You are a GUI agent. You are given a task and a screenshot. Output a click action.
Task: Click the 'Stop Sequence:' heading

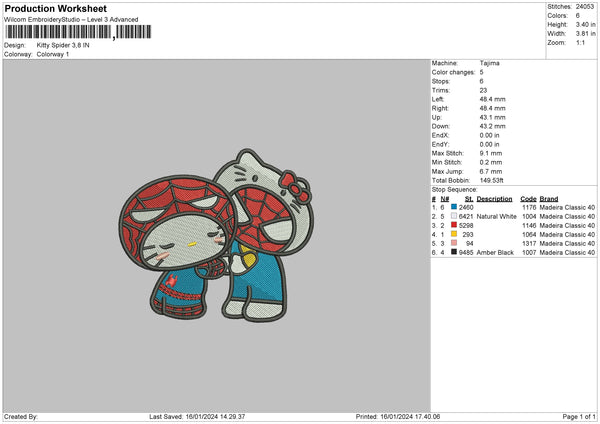point(455,190)
